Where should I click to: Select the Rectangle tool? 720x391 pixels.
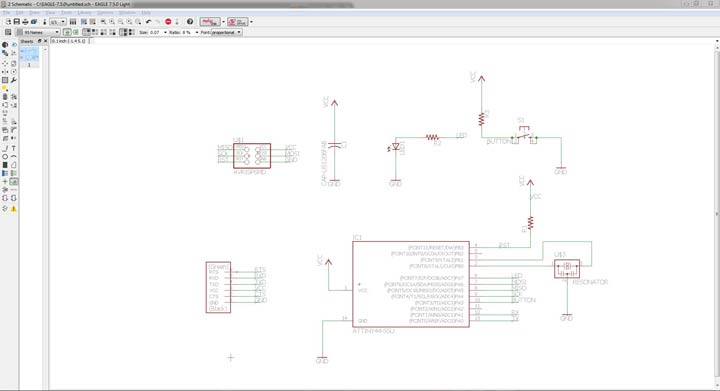5,165
